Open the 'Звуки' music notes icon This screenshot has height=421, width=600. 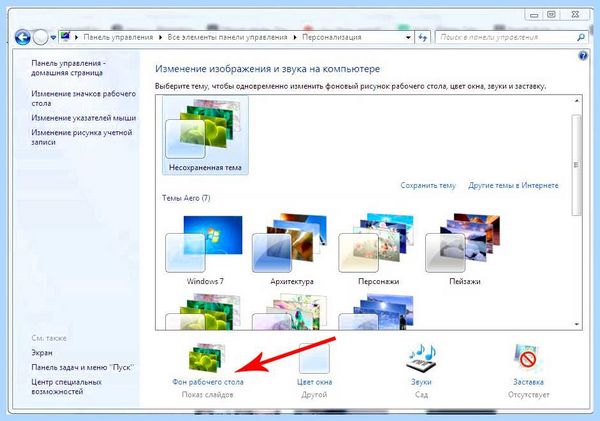coord(421,358)
